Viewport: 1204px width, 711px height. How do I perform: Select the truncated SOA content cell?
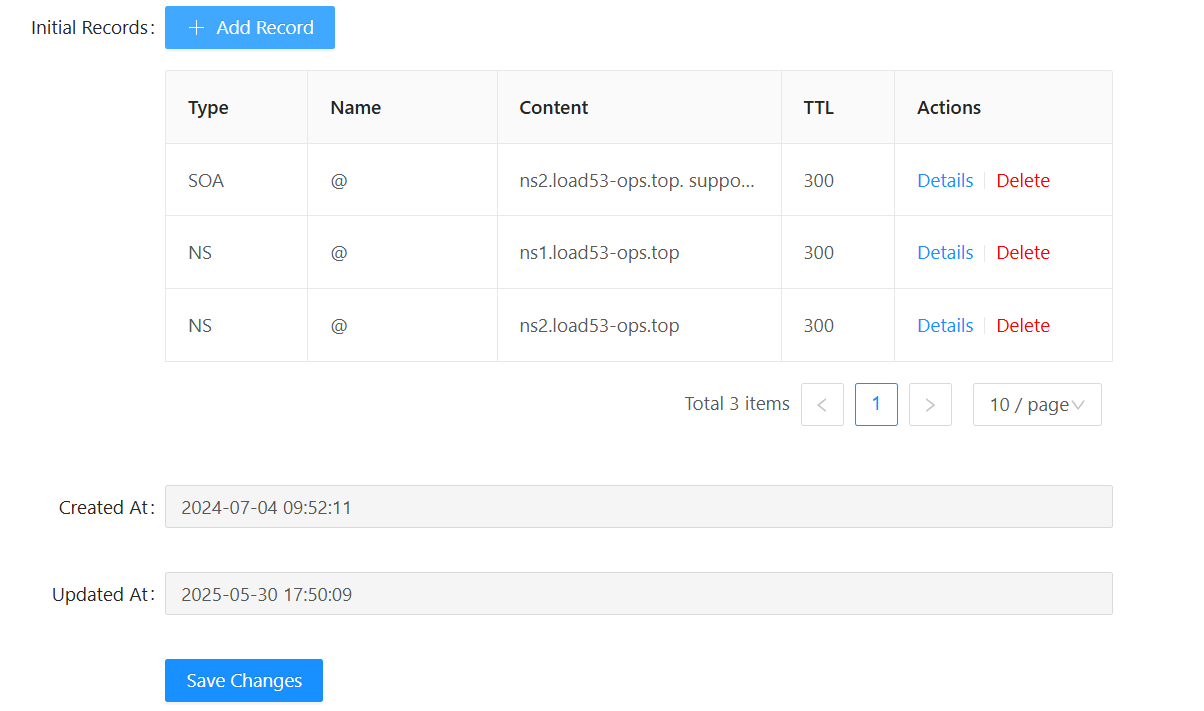(637, 181)
